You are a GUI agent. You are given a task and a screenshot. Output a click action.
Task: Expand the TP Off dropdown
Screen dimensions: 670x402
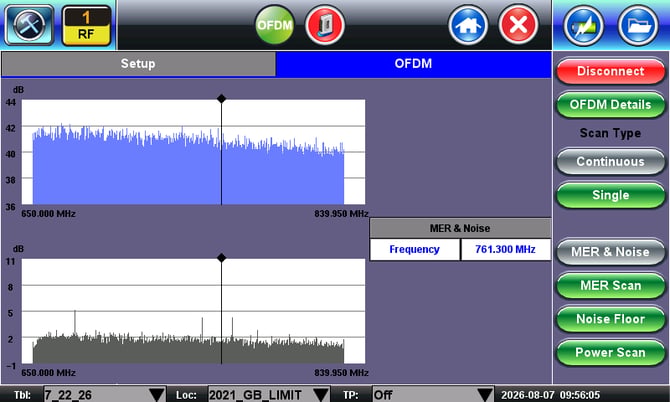433,395
